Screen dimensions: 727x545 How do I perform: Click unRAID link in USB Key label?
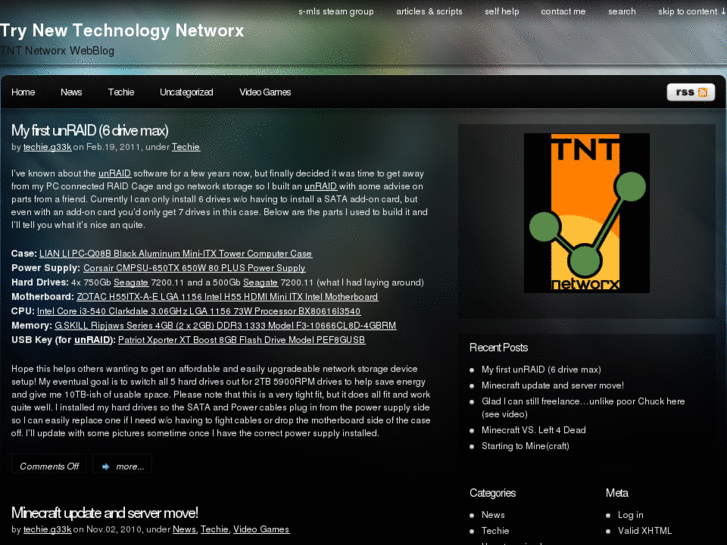[x=92, y=340]
